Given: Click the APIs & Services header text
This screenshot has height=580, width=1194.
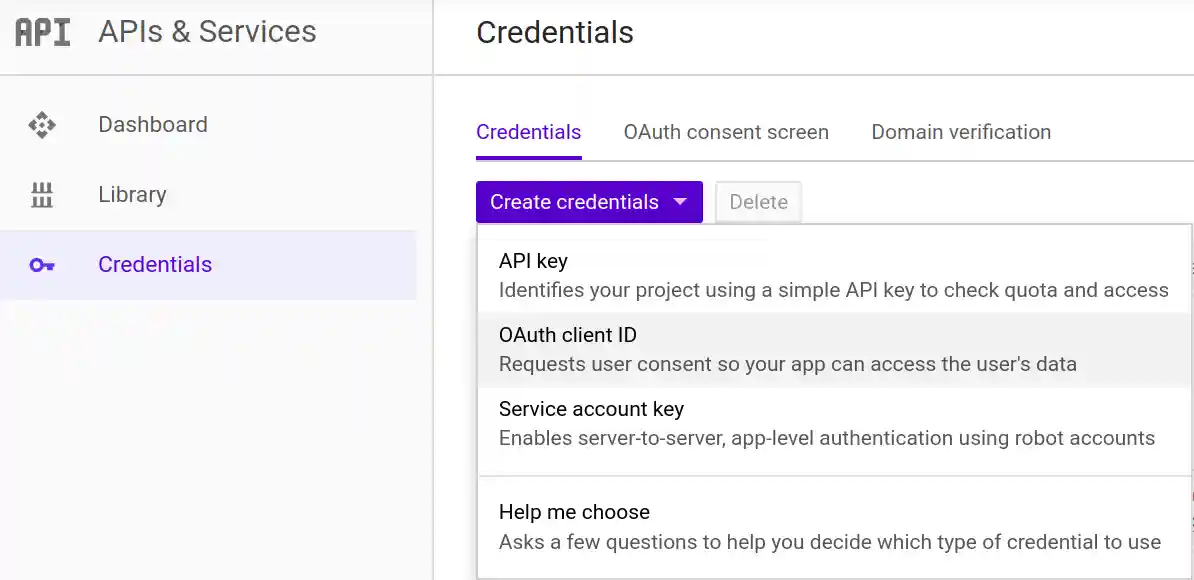Looking at the screenshot, I should click(x=206, y=31).
